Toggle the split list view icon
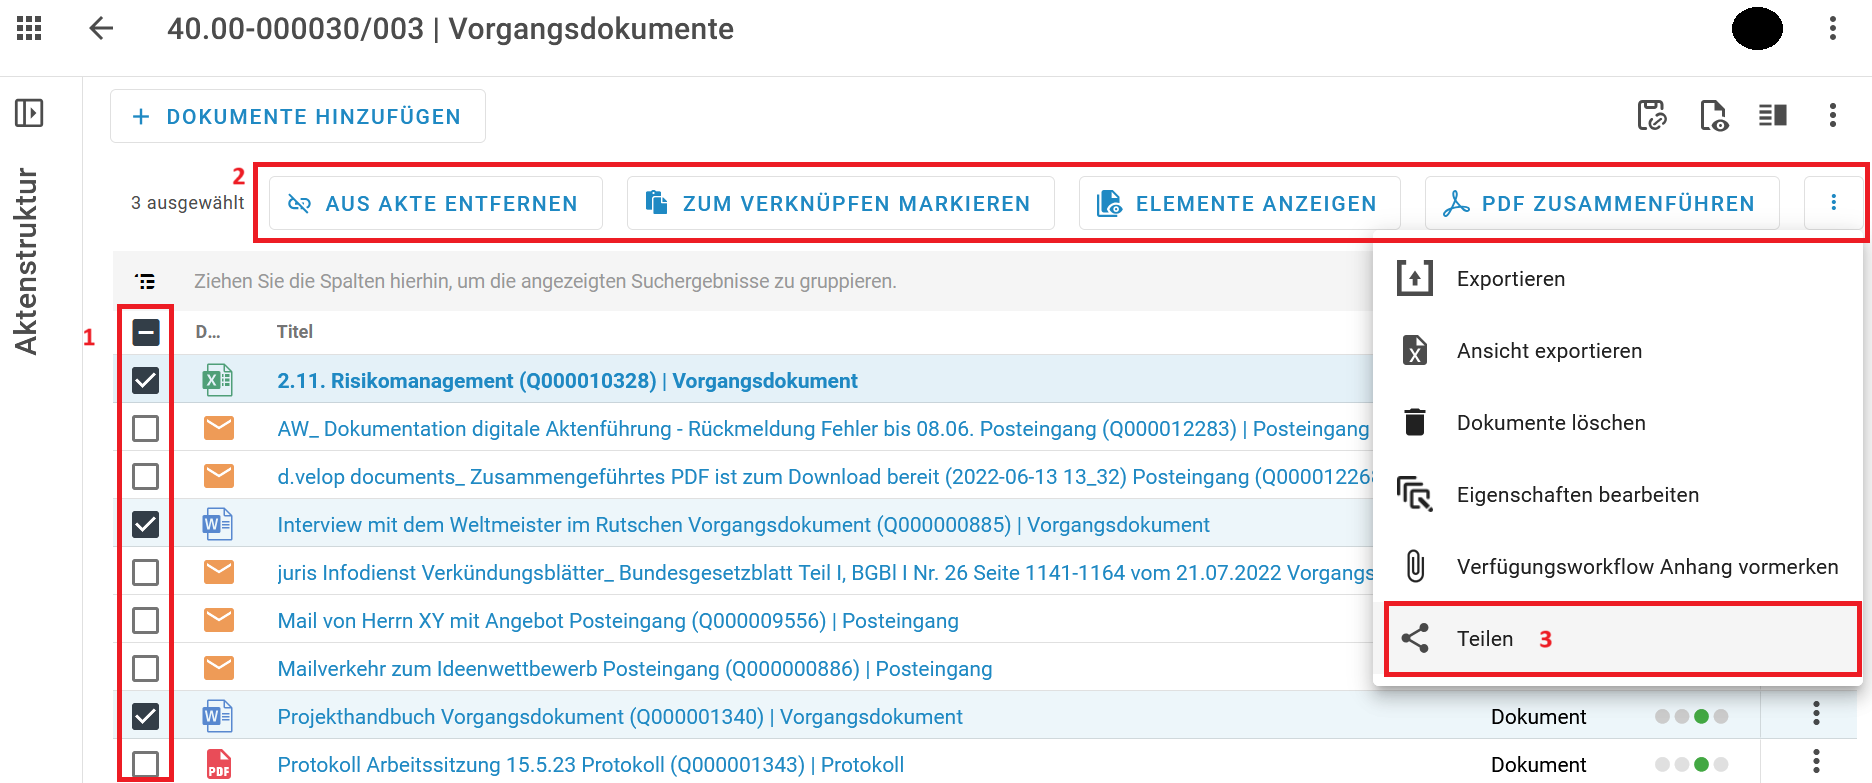Image resolution: width=1872 pixels, height=783 pixels. [x=1773, y=116]
